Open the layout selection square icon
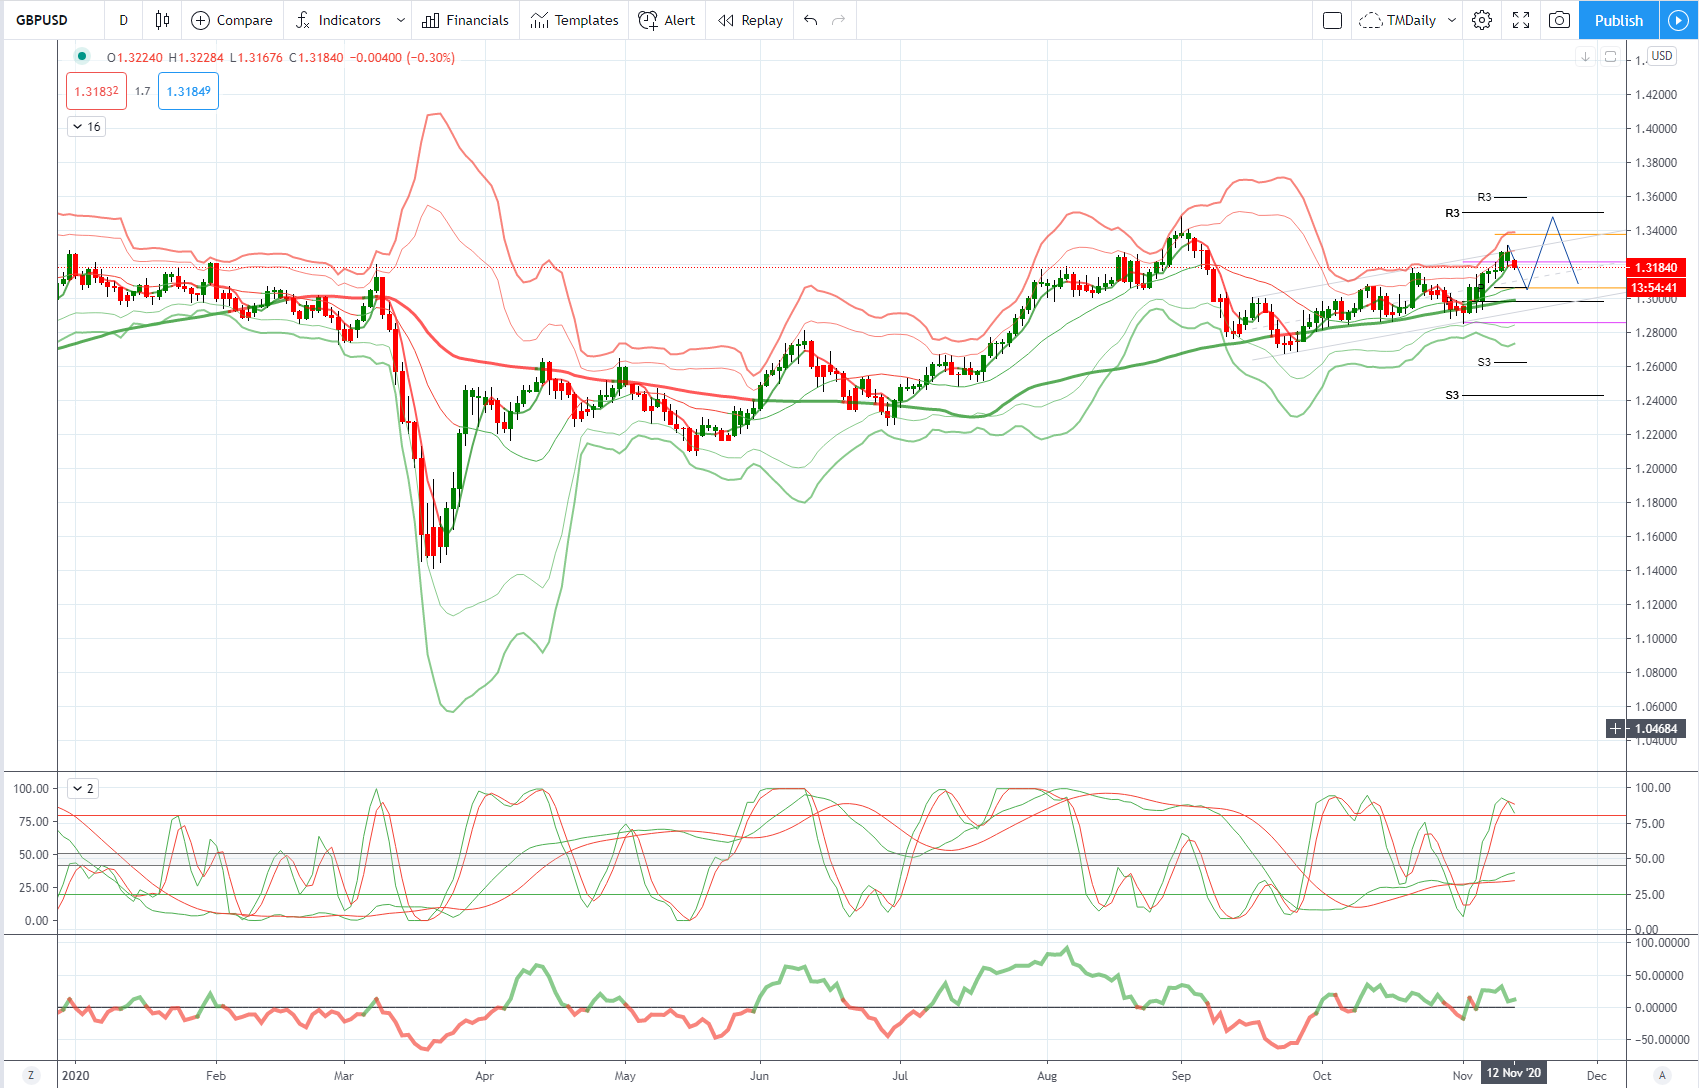This screenshot has width=1699, height=1088. (x=1332, y=20)
